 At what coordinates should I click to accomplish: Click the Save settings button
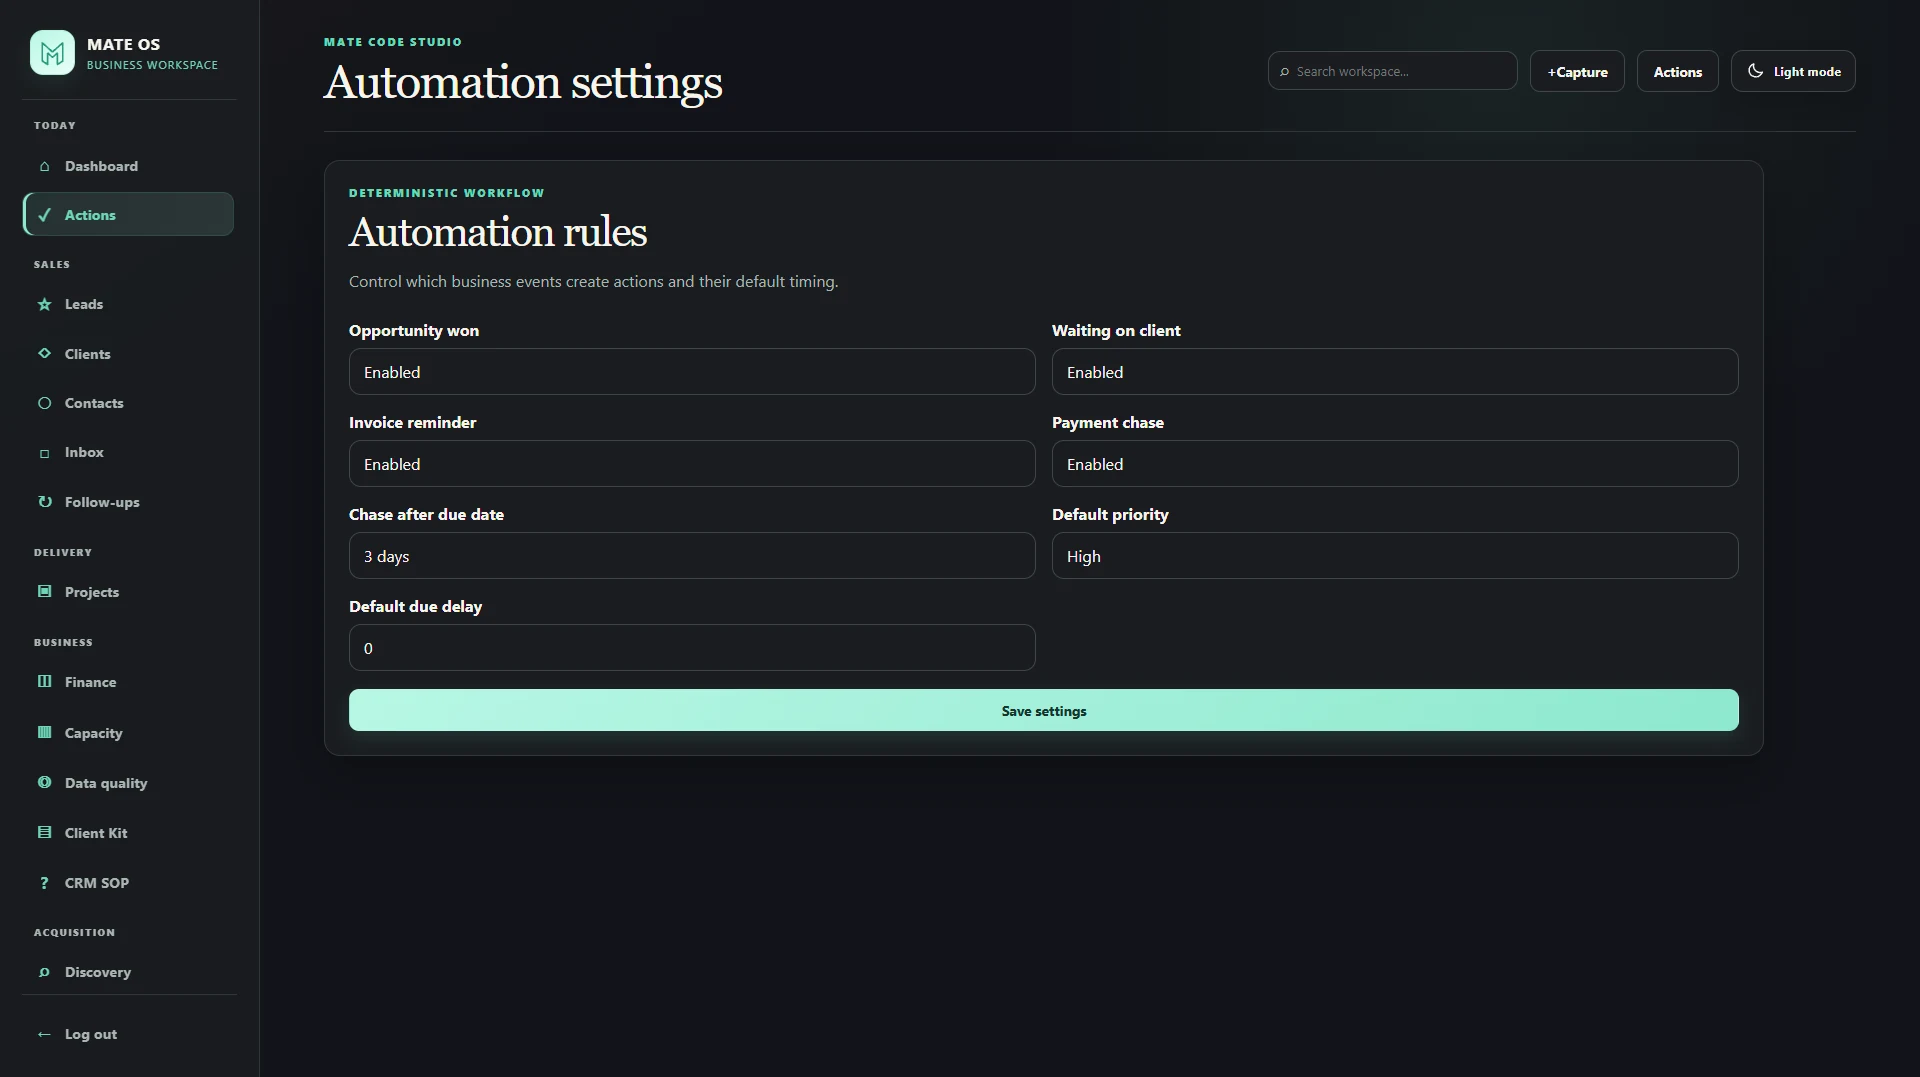(x=1043, y=710)
